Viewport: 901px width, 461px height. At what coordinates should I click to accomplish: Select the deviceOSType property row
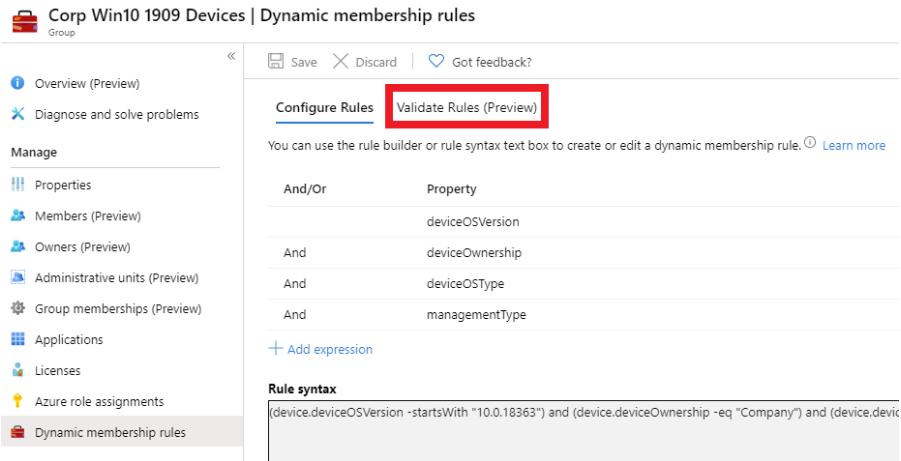pyautogui.click(x=584, y=284)
